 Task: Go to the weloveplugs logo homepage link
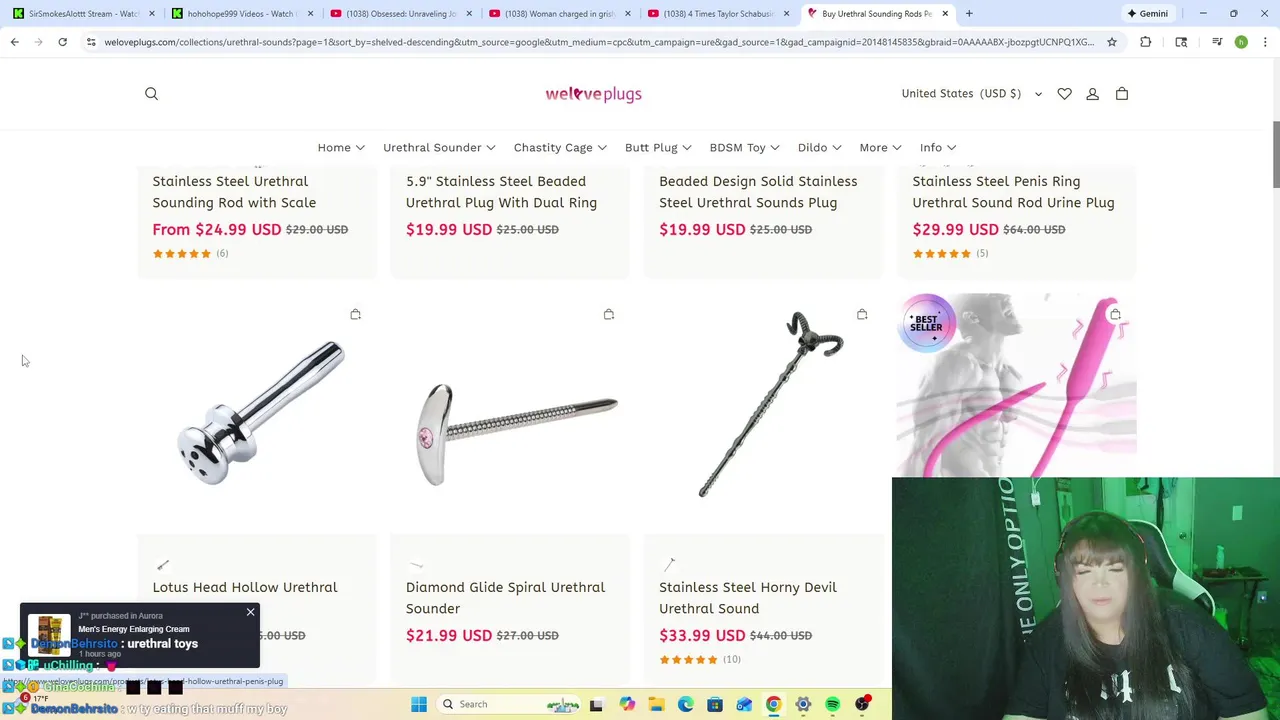pyautogui.click(x=593, y=94)
